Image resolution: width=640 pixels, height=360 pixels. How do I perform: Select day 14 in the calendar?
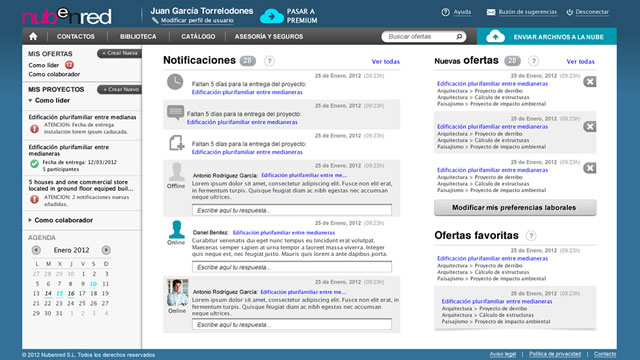[48, 293]
